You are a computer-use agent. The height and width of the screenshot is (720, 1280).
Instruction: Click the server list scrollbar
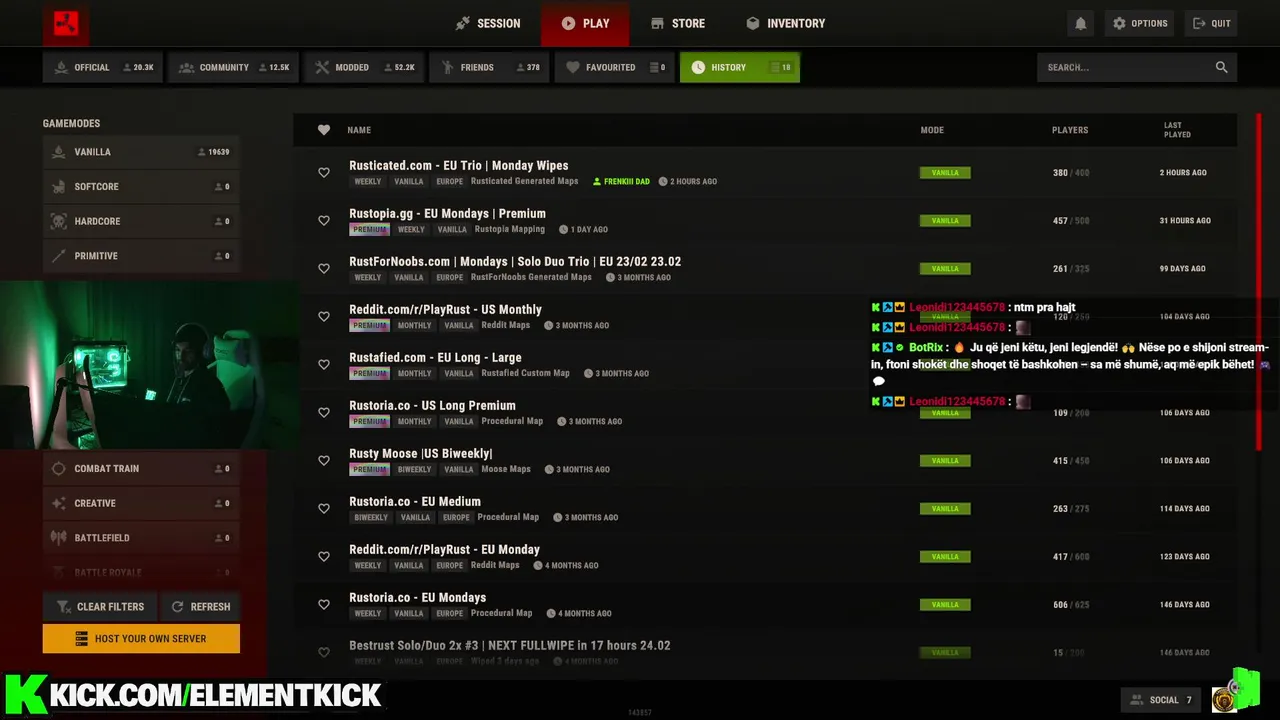(x=1260, y=280)
